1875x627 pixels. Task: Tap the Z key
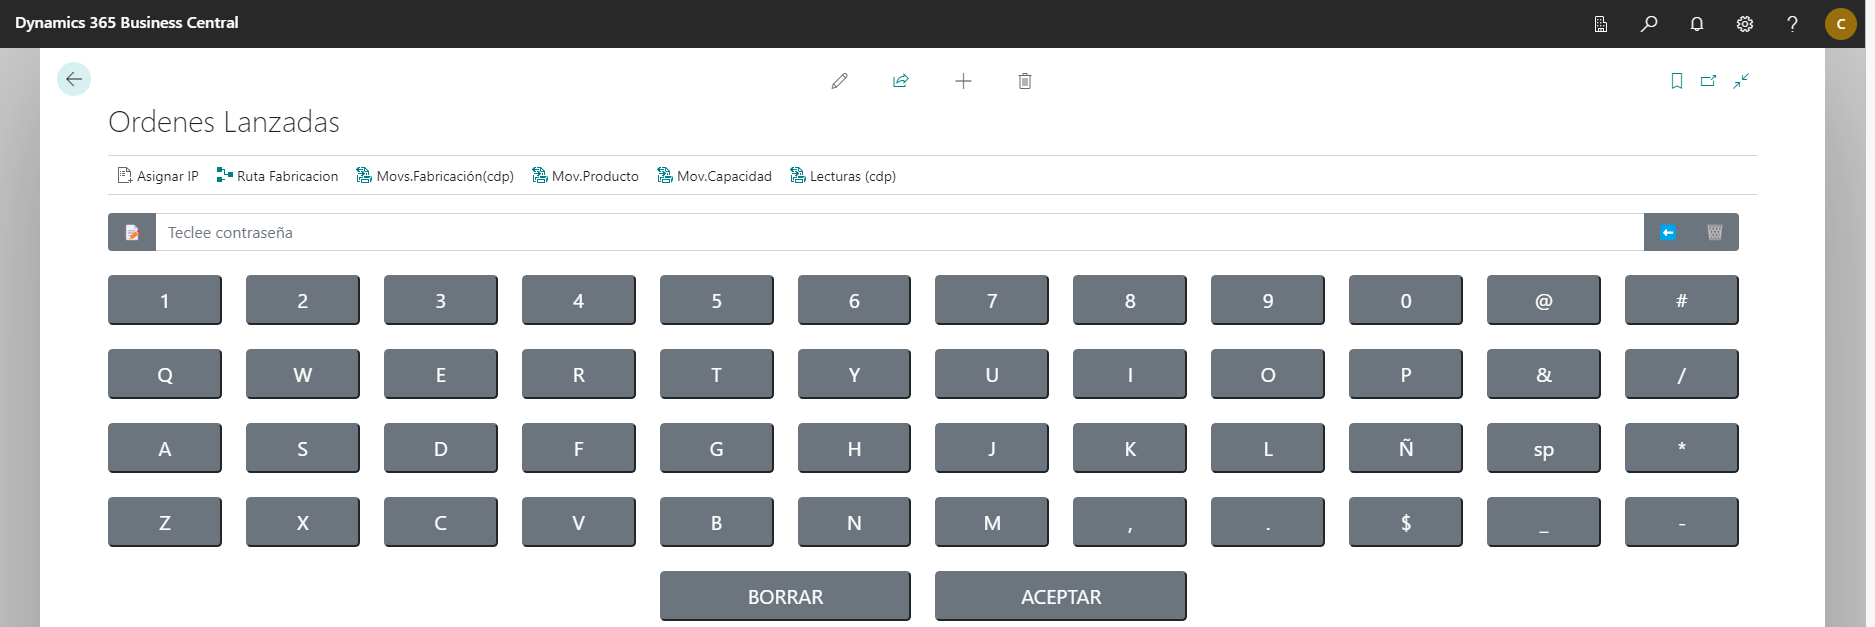[165, 522]
